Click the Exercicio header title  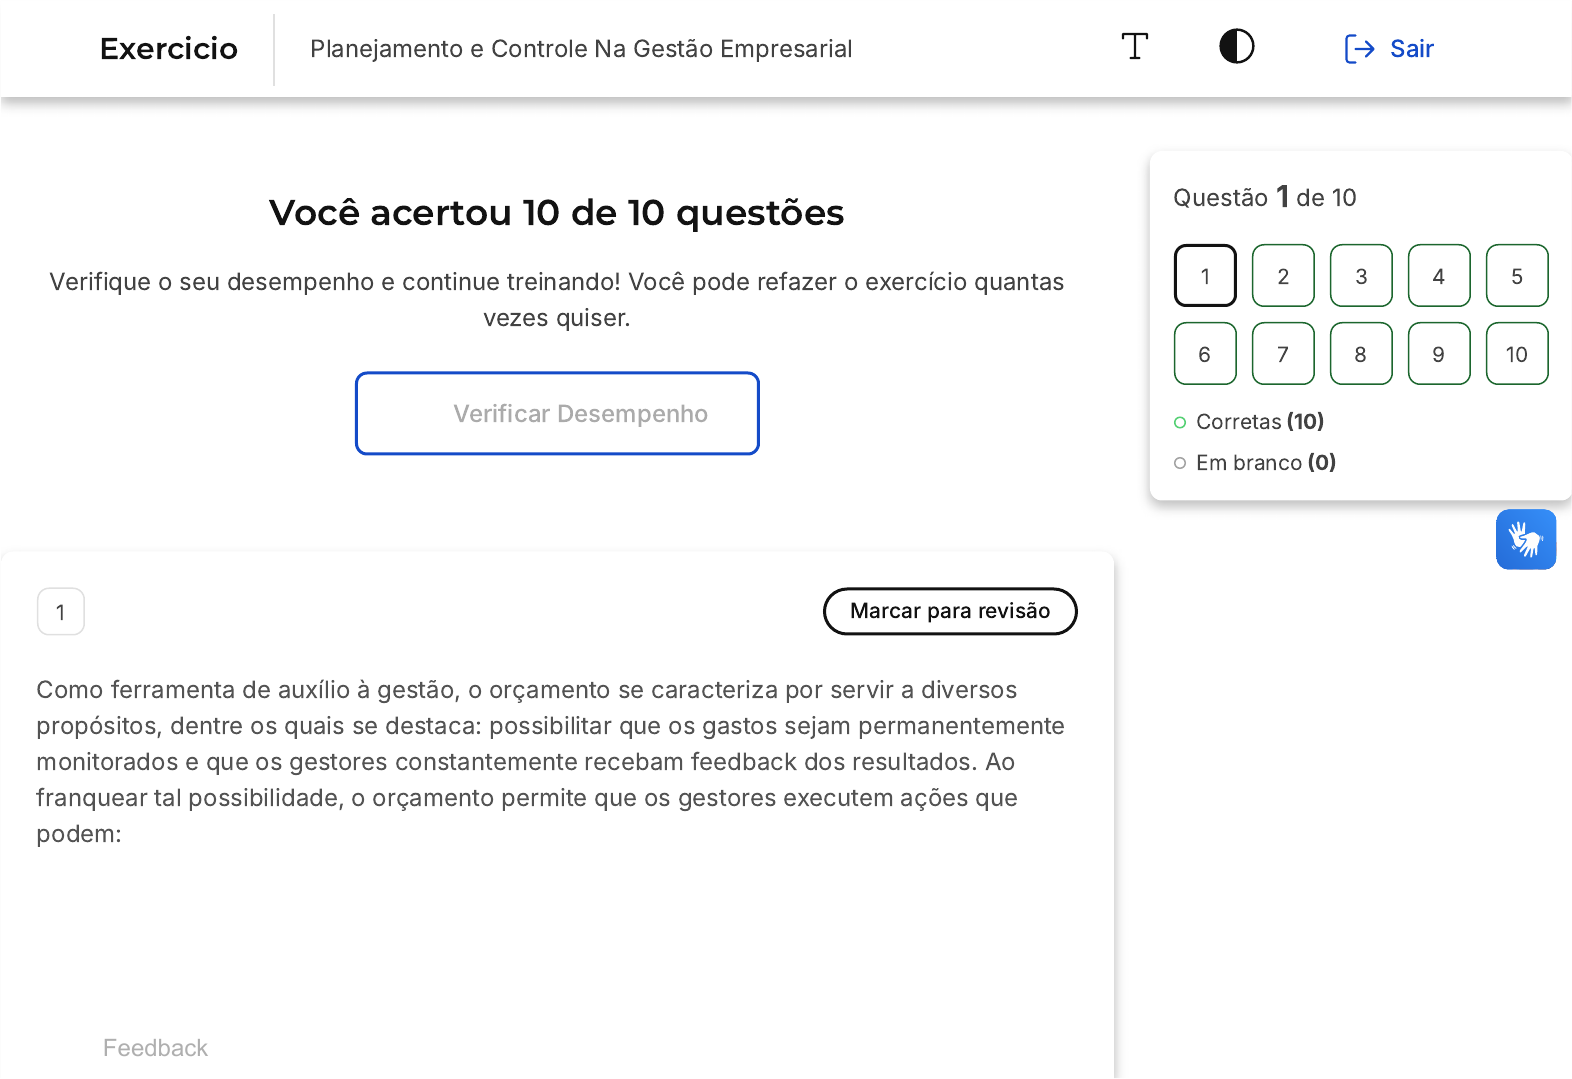169,49
